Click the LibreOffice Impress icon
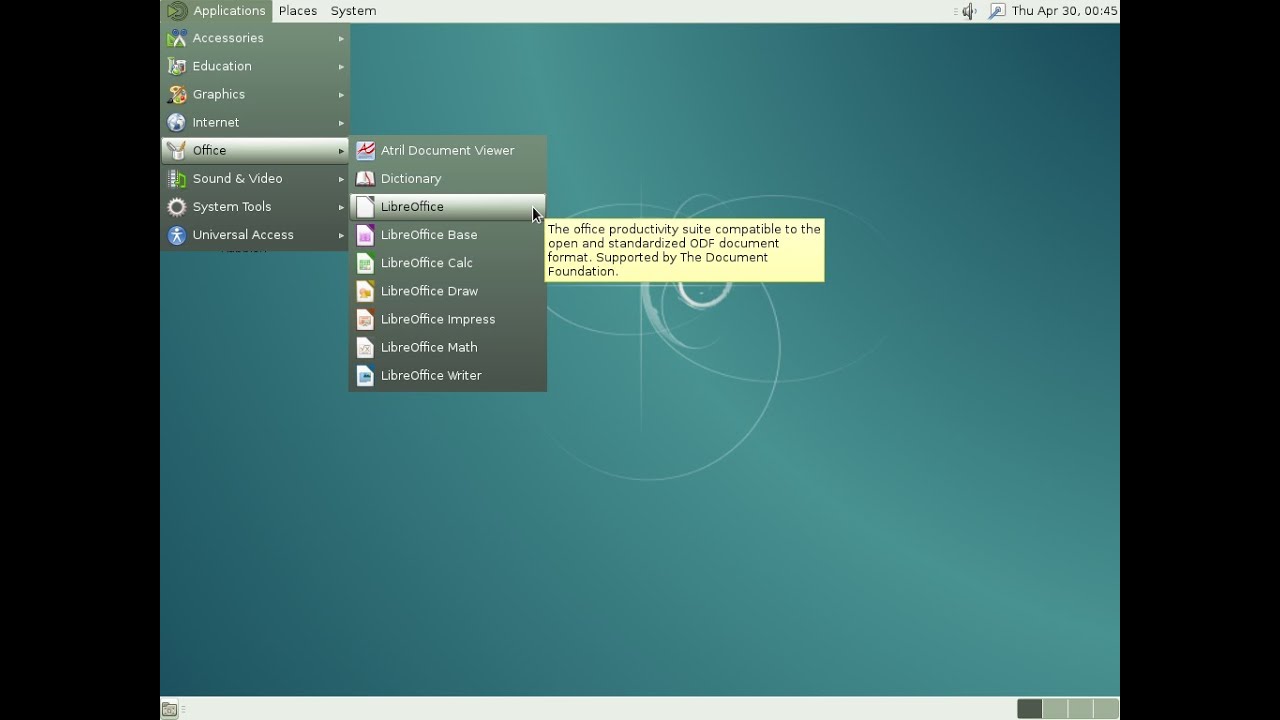 click(x=365, y=319)
